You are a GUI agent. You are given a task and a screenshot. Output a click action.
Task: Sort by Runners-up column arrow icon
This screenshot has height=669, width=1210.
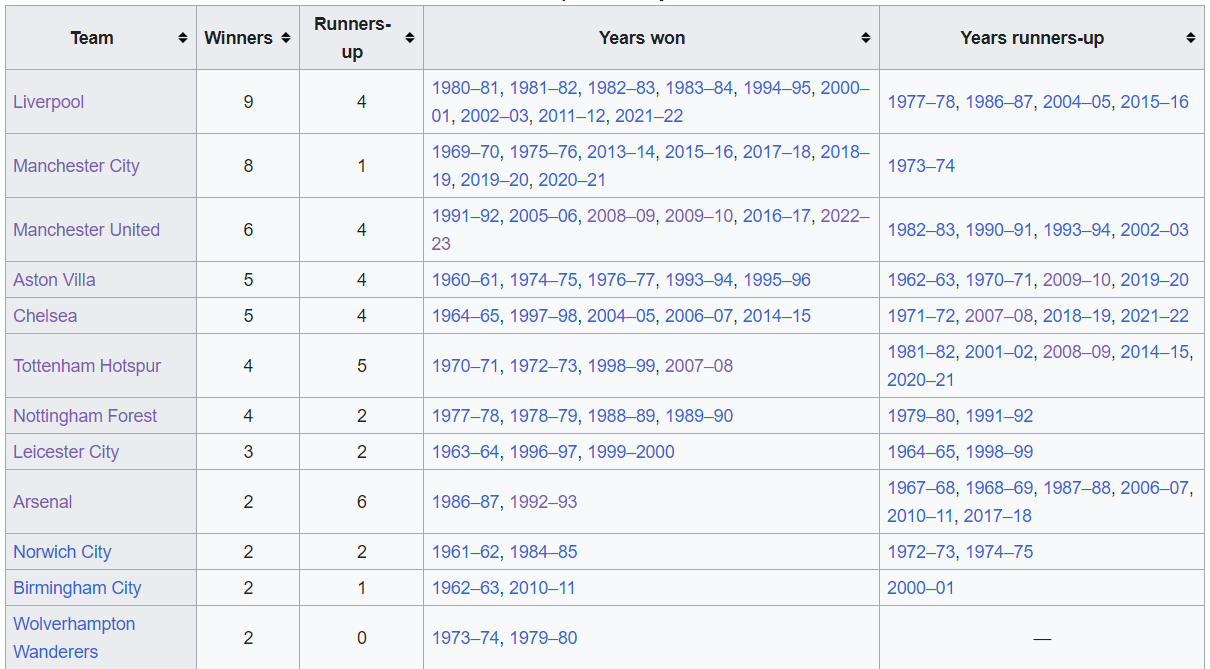(x=409, y=38)
